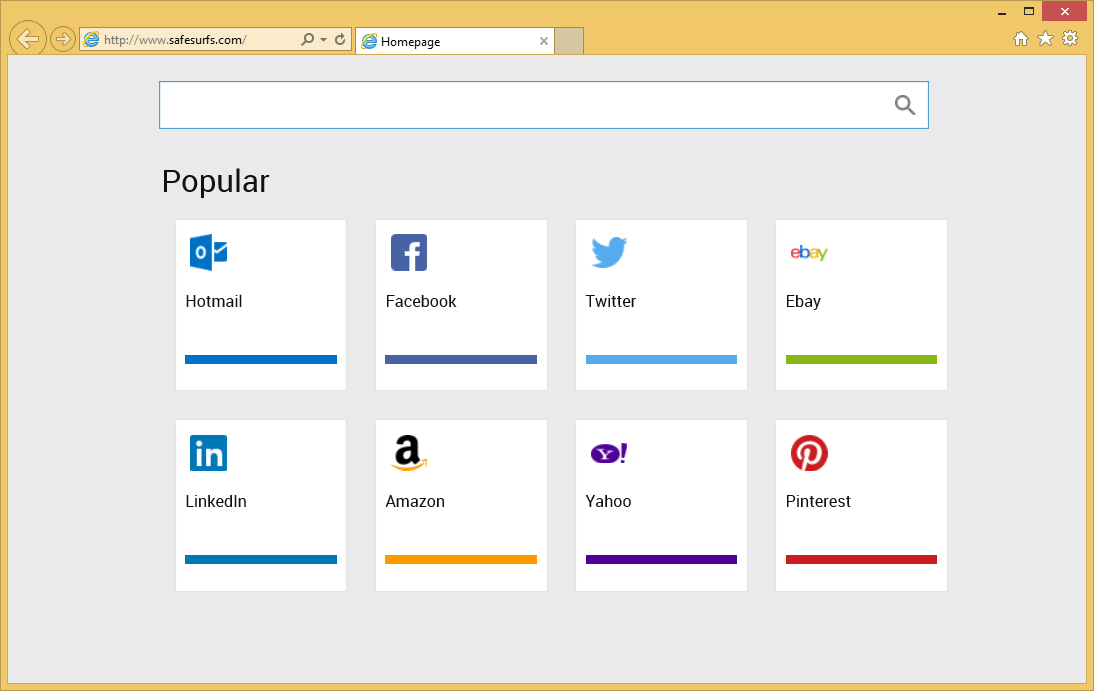Minimize the browser window
Viewport: 1094px width, 691px height.
pyautogui.click(x=1002, y=12)
